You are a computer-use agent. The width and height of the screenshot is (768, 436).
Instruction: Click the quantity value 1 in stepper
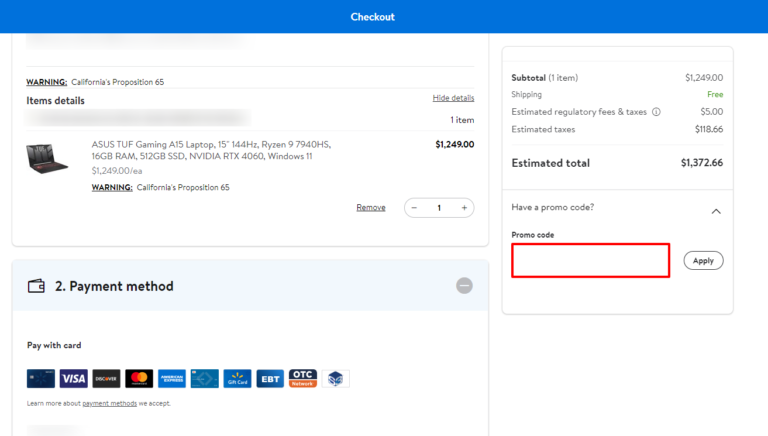tap(439, 208)
